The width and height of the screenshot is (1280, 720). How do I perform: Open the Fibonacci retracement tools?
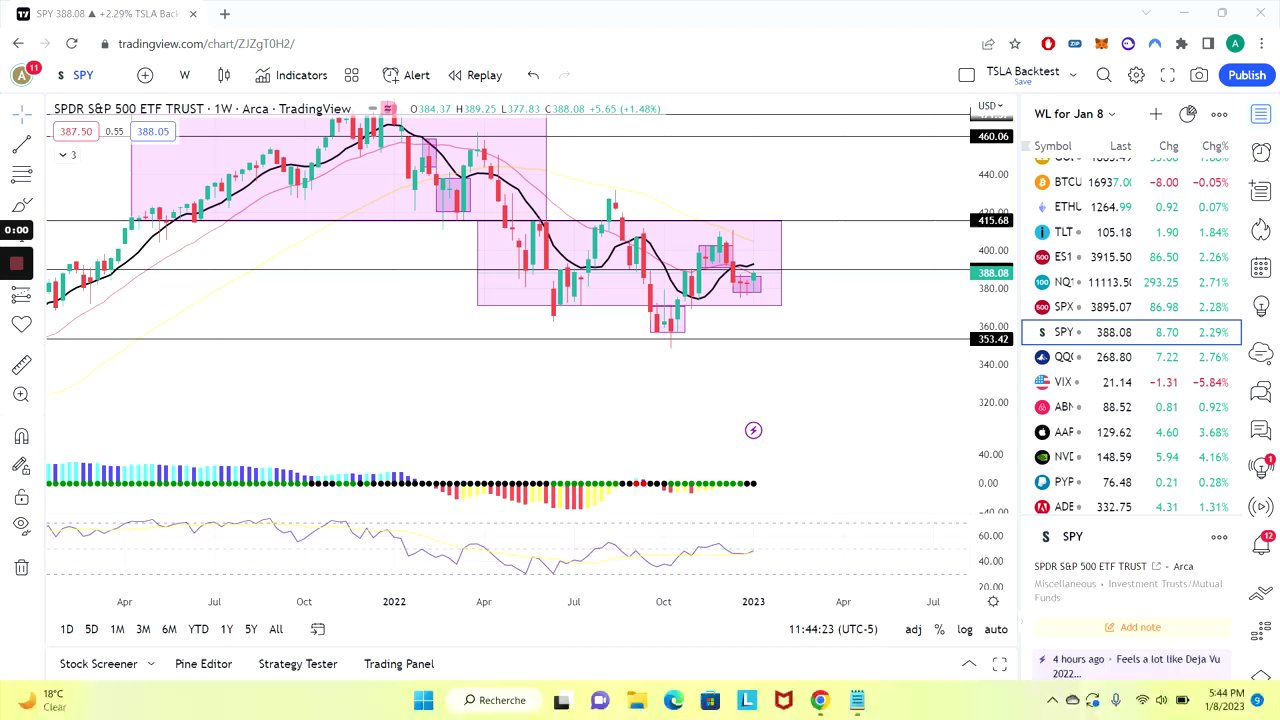tap(21, 175)
